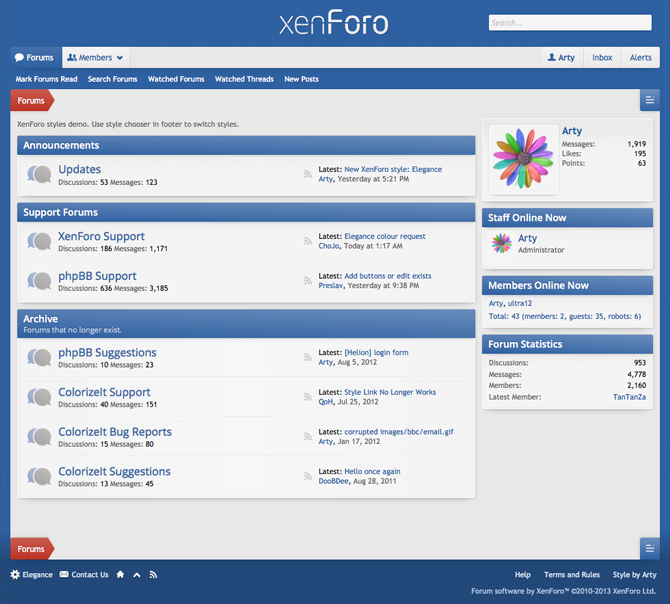Click the top red Forums breadcrumb

click(32, 100)
